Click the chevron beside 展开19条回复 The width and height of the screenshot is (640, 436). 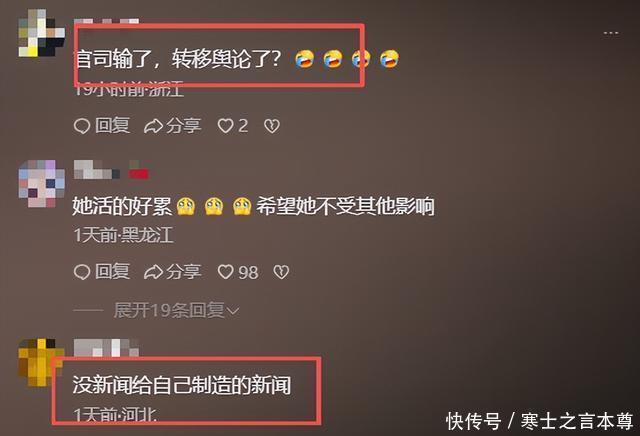tap(233, 311)
